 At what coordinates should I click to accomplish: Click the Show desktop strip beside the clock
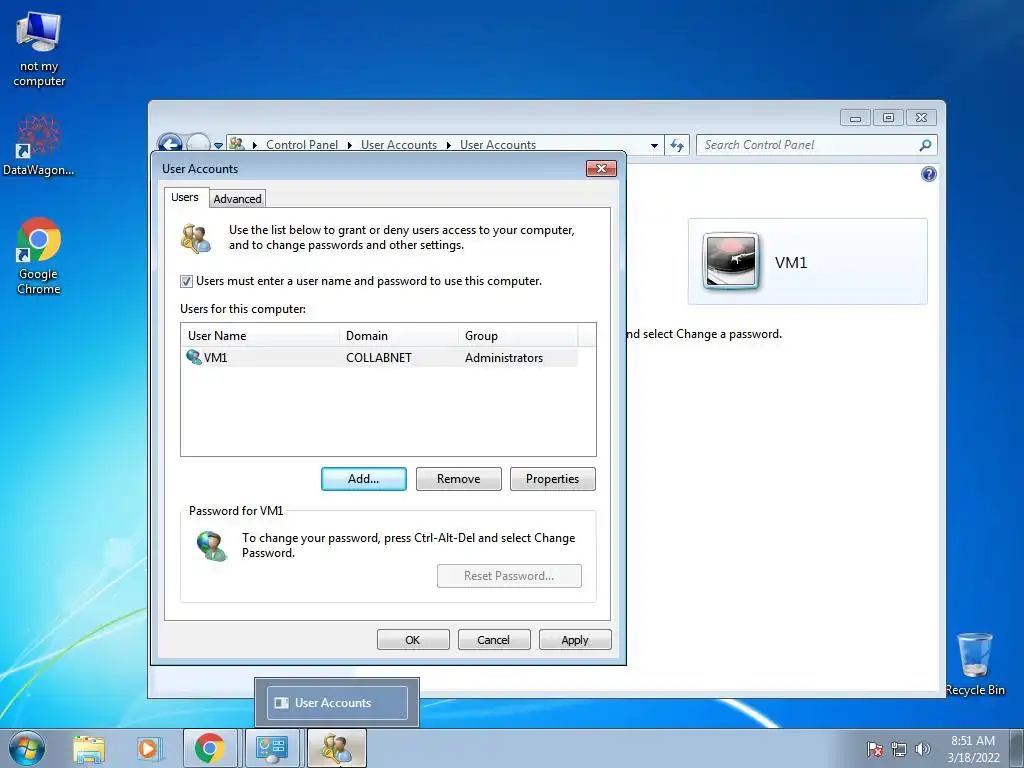tap(1018, 748)
